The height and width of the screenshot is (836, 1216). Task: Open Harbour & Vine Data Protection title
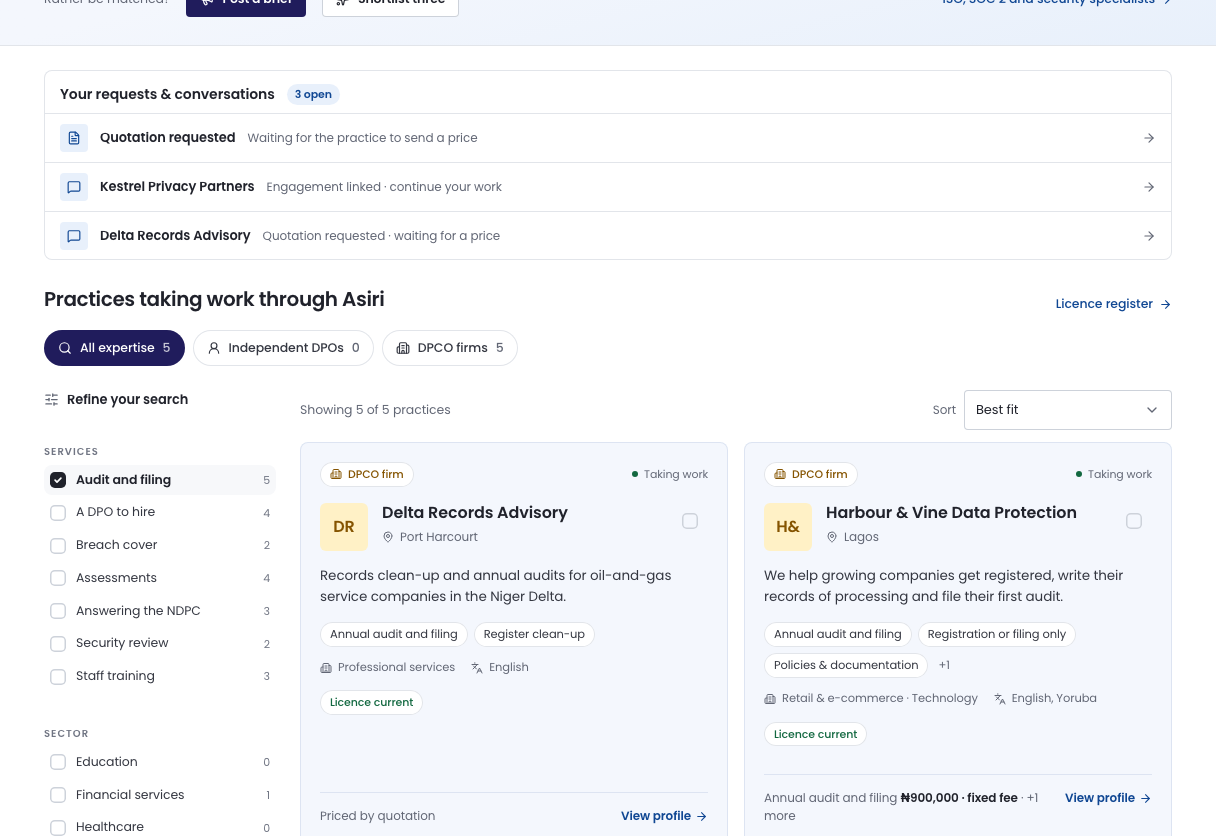pos(951,513)
